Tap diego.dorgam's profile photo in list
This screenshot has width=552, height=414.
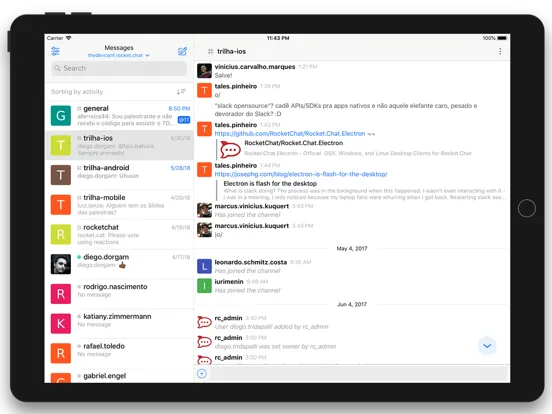(x=61, y=264)
